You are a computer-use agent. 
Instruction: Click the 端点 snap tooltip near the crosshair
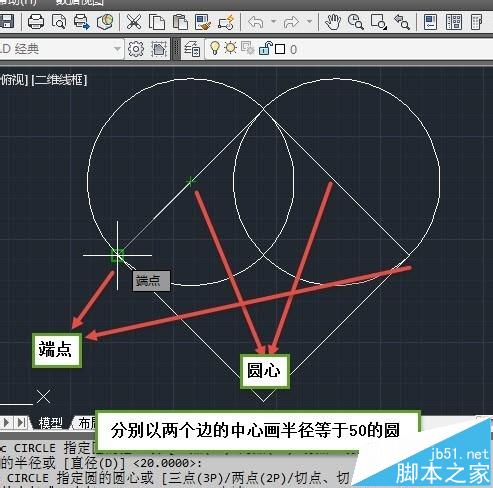(151, 281)
